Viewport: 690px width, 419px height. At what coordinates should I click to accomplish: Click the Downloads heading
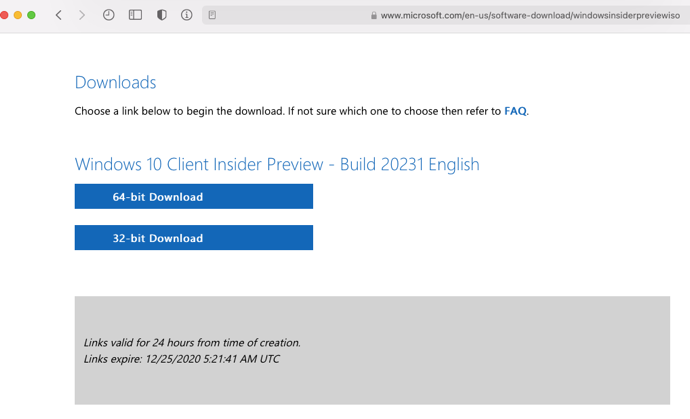click(x=115, y=82)
